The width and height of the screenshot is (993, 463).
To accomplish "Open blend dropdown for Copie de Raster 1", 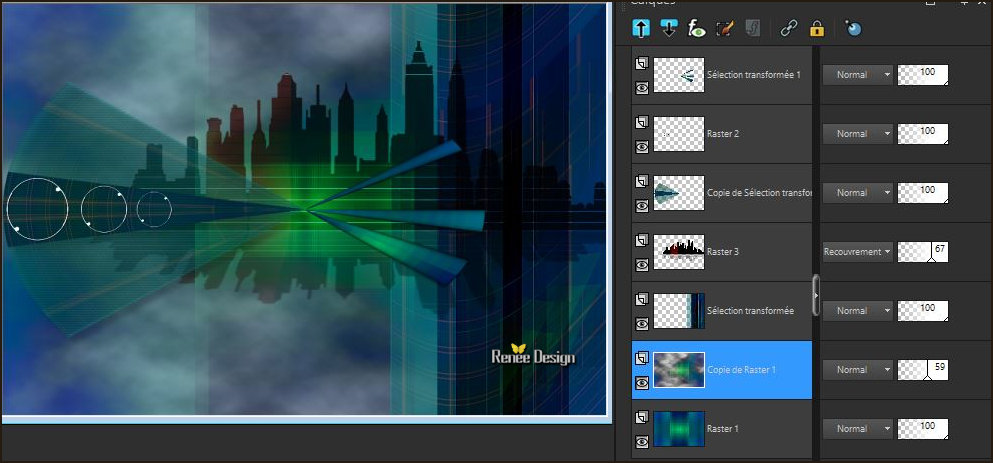I will tap(857, 369).
